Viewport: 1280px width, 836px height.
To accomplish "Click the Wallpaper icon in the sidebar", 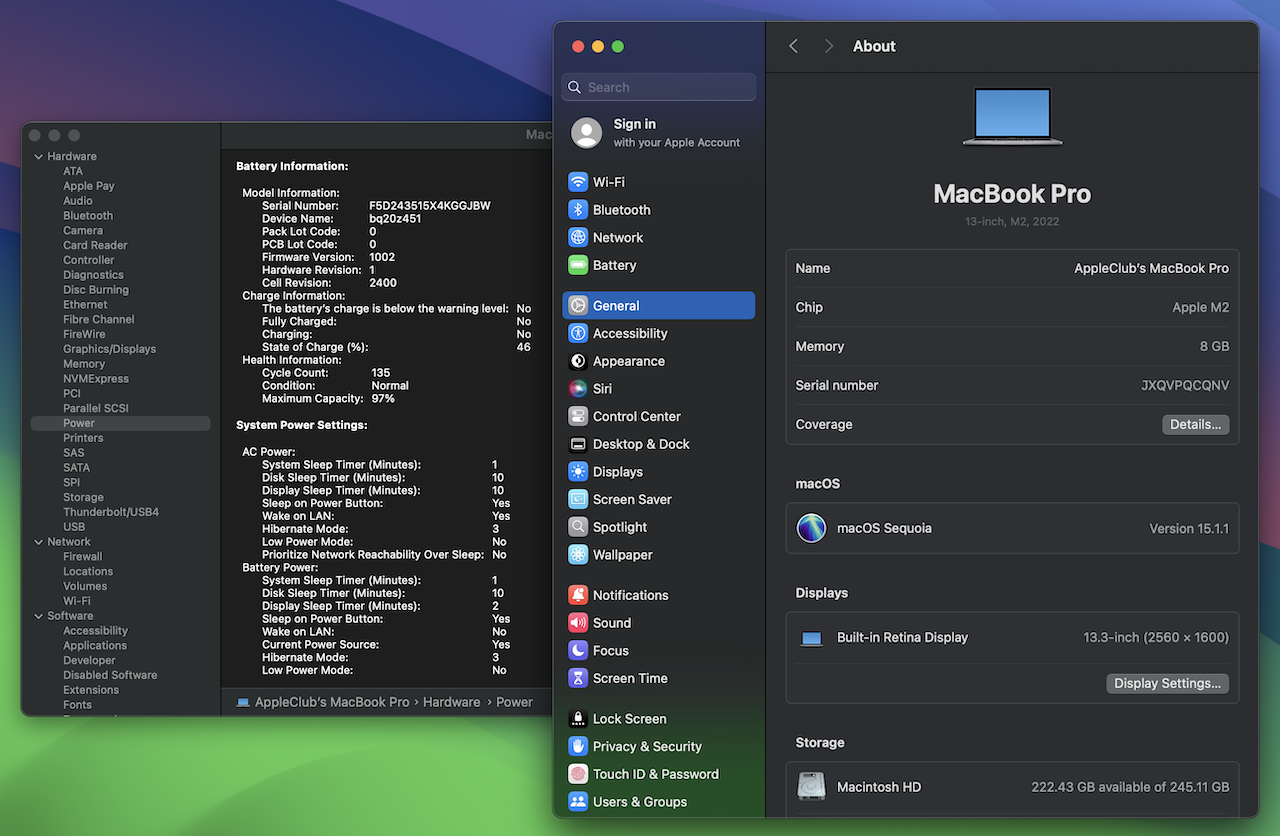I will pyautogui.click(x=578, y=555).
